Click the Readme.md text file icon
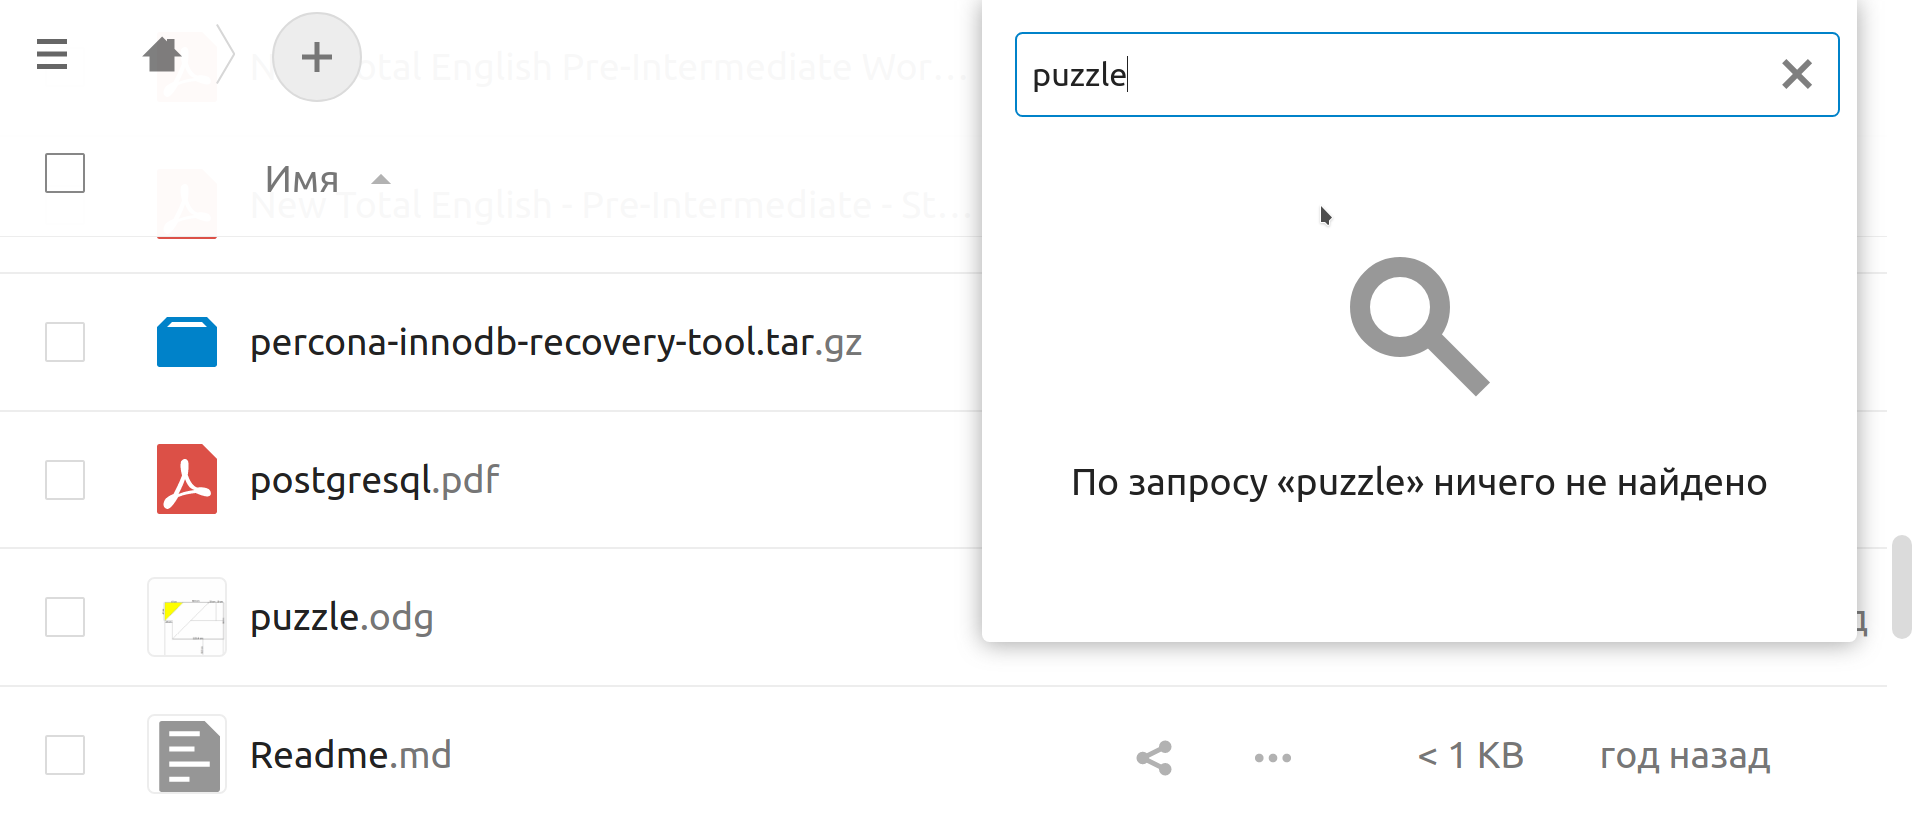Screen dimensions: 1917x822 pyautogui.click(x=187, y=755)
